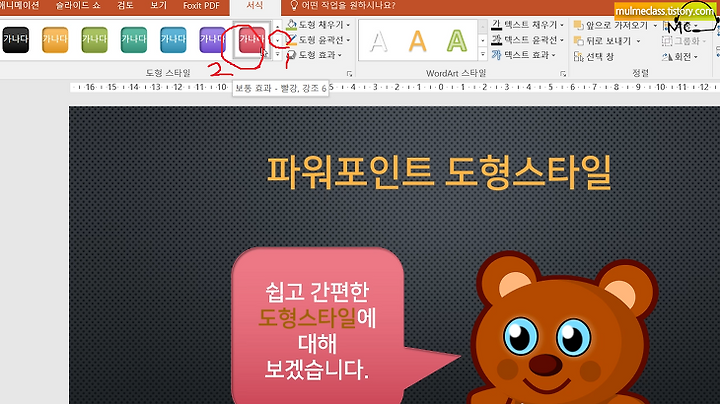720x404 pixels.
Task: Open the 텍스트 효과 dropdown arrow
Action: pyautogui.click(x=553, y=55)
